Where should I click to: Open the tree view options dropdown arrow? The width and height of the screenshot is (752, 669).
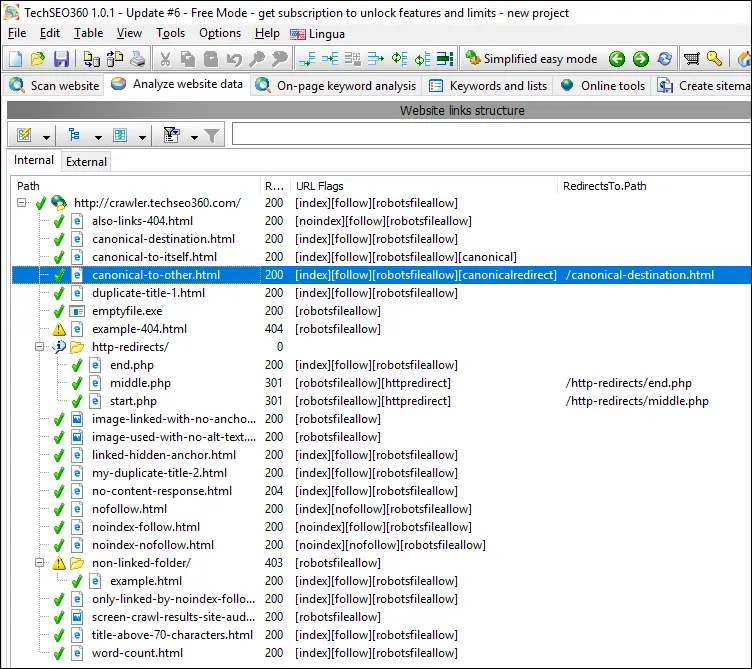coord(98,136)
